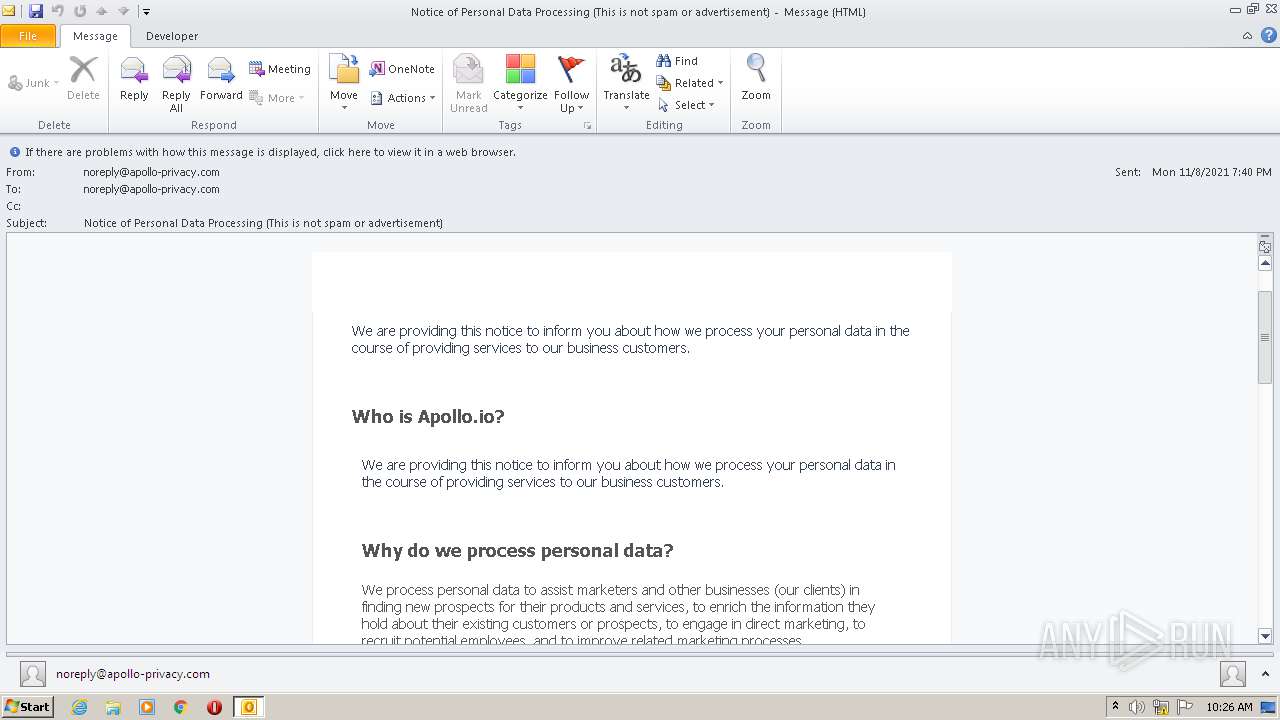Screen dimensions: 1280x720
Task: Click the Opera icon on taskbar
Action: tap(214, 707)
